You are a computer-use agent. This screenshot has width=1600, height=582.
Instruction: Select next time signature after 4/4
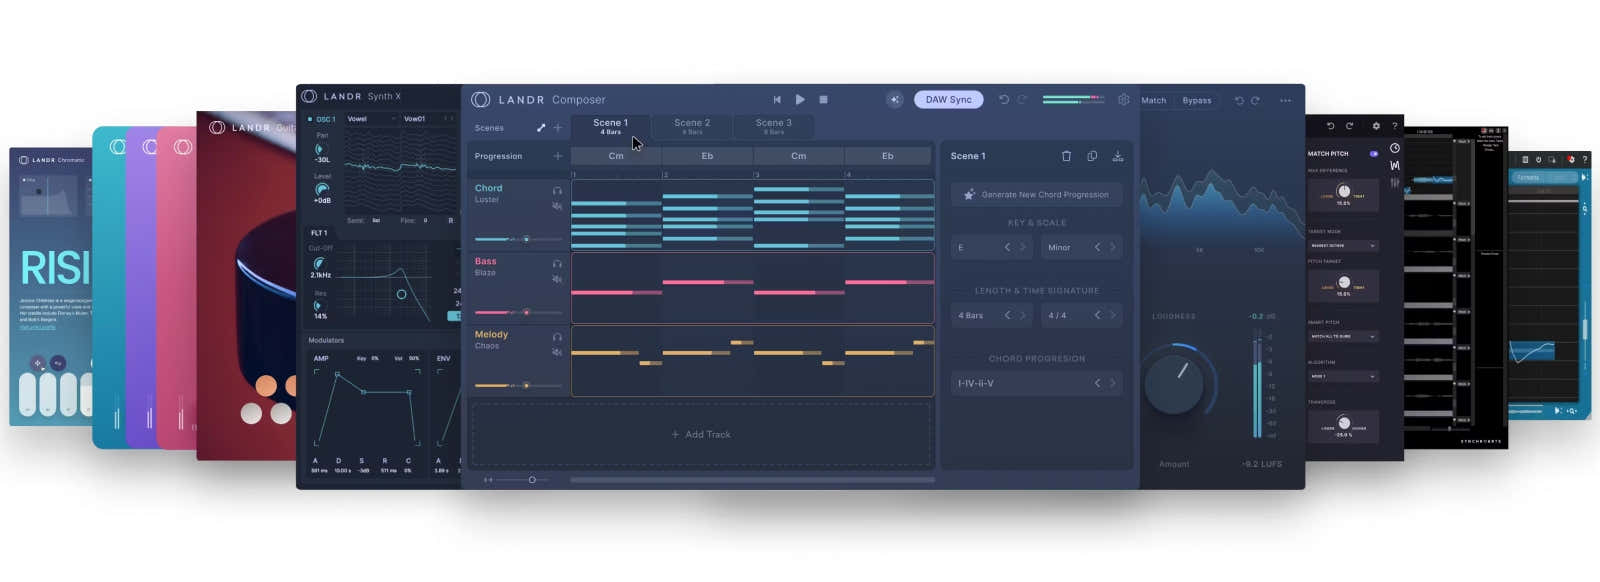1112,315
